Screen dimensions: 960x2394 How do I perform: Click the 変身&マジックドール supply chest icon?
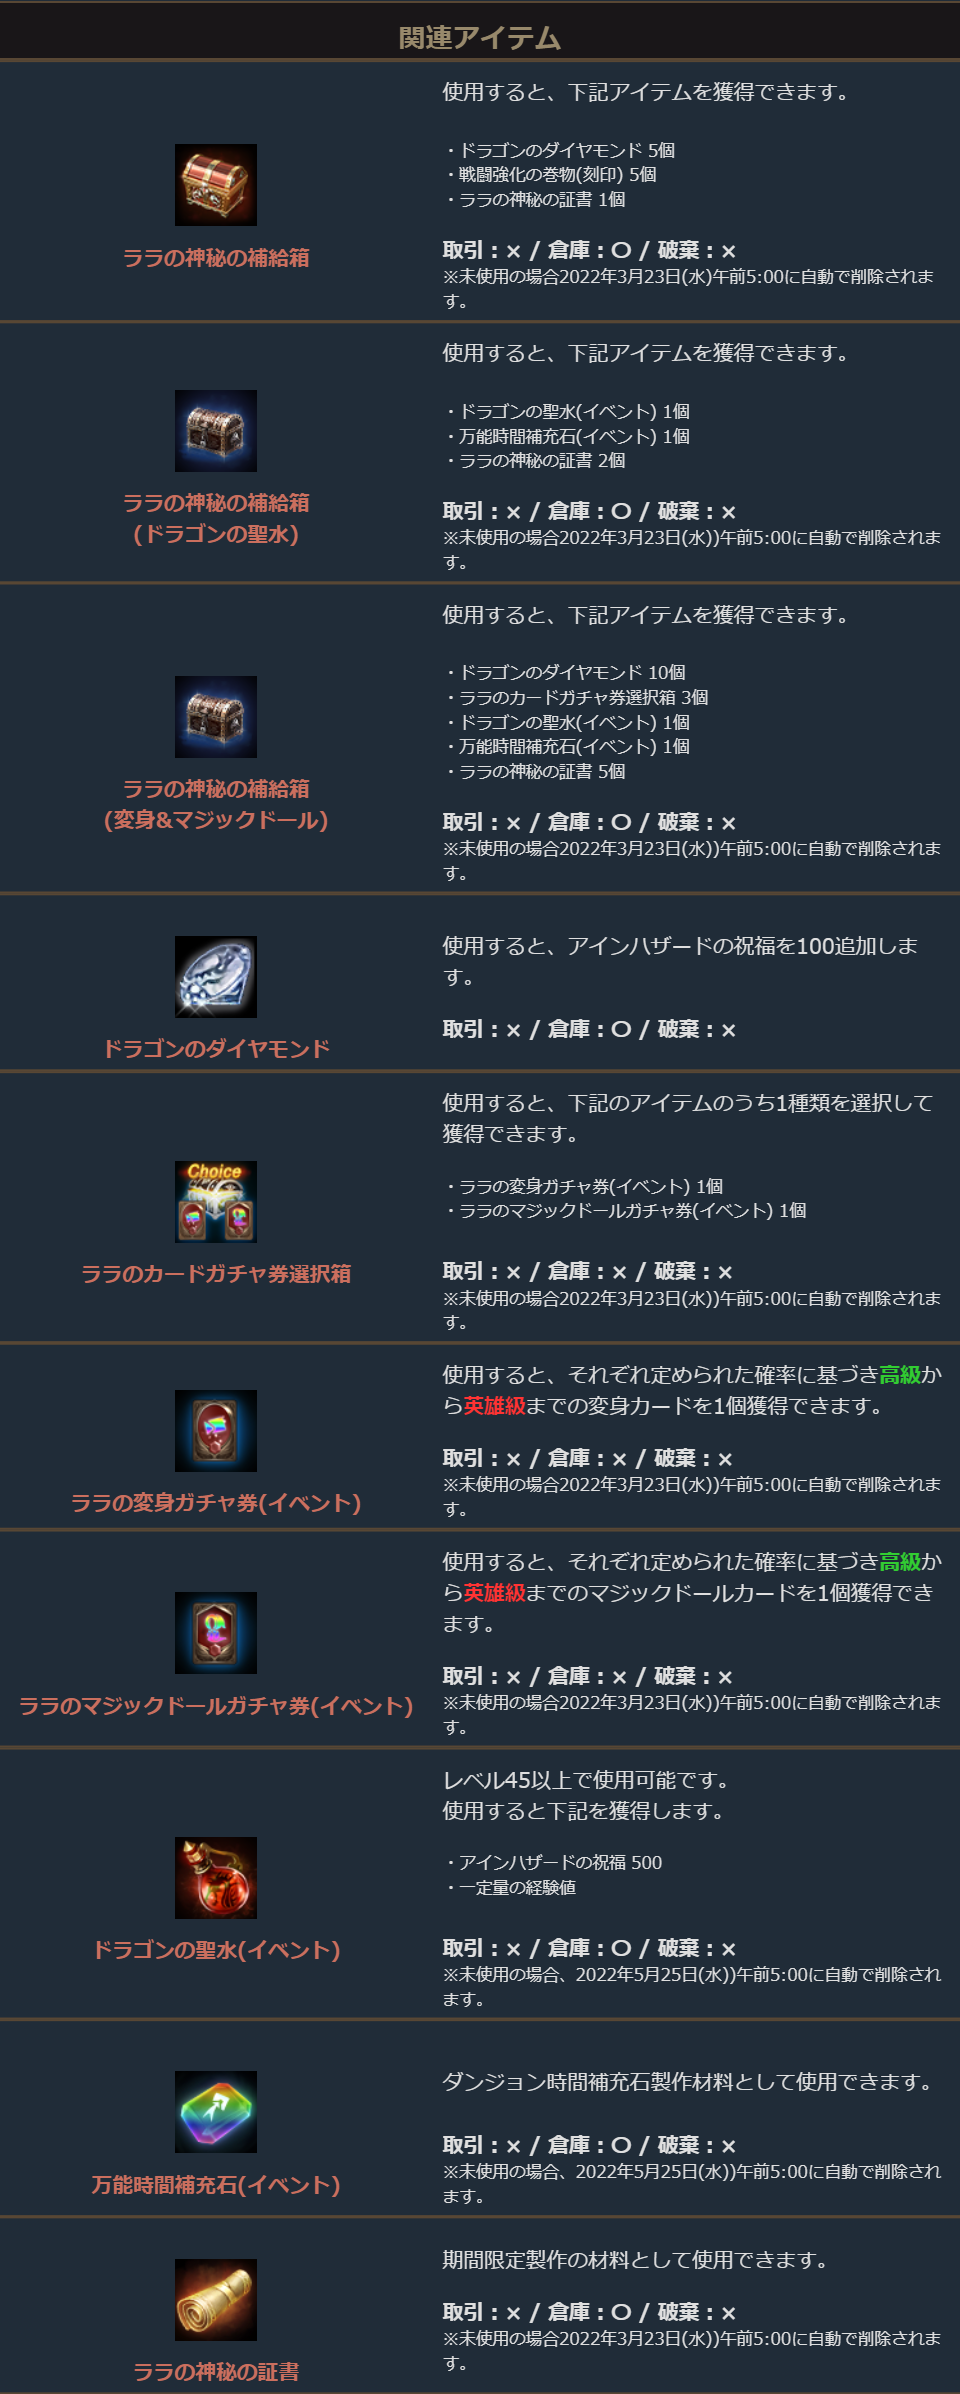coord(216,717)
